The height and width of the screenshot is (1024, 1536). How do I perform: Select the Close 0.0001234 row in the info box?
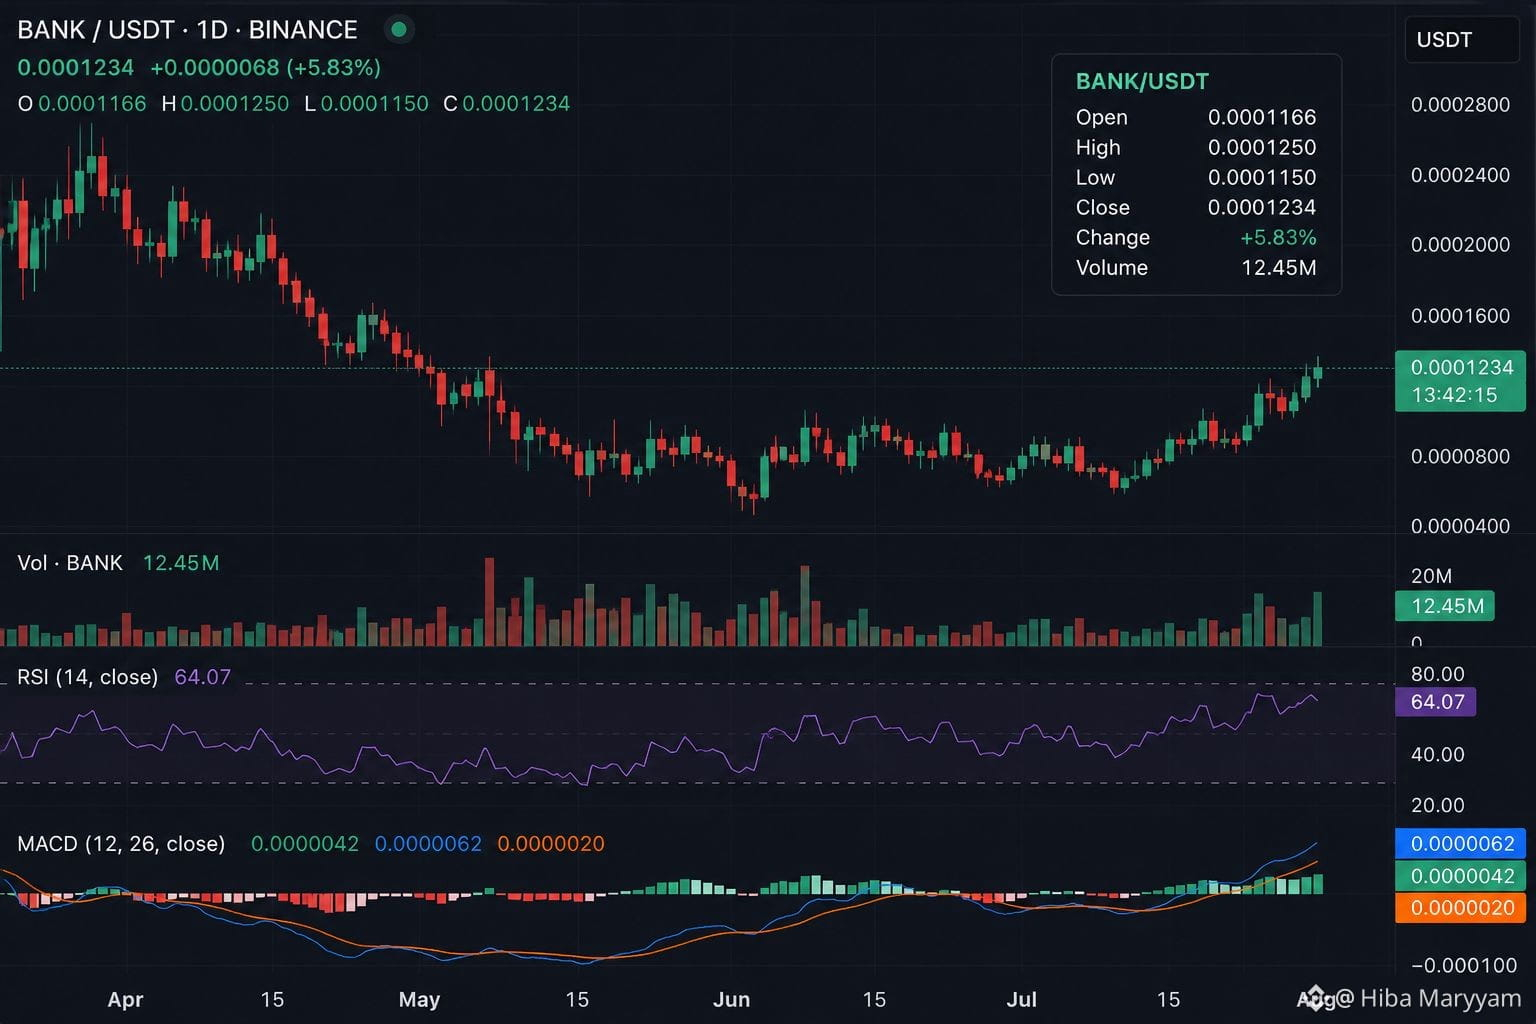[x=1196, y=207]
